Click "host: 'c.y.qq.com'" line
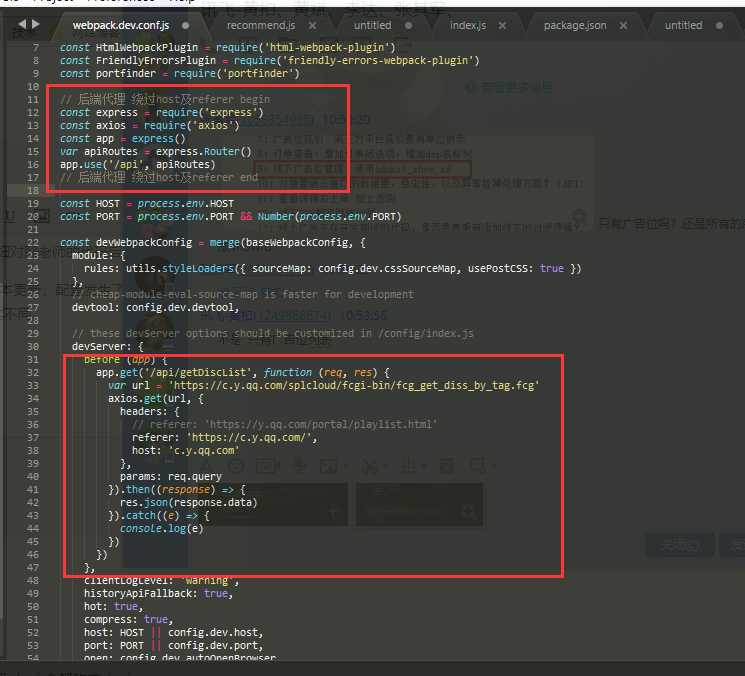Image resolution: width=745 pixels, height=676 pixels. (186, 450)
